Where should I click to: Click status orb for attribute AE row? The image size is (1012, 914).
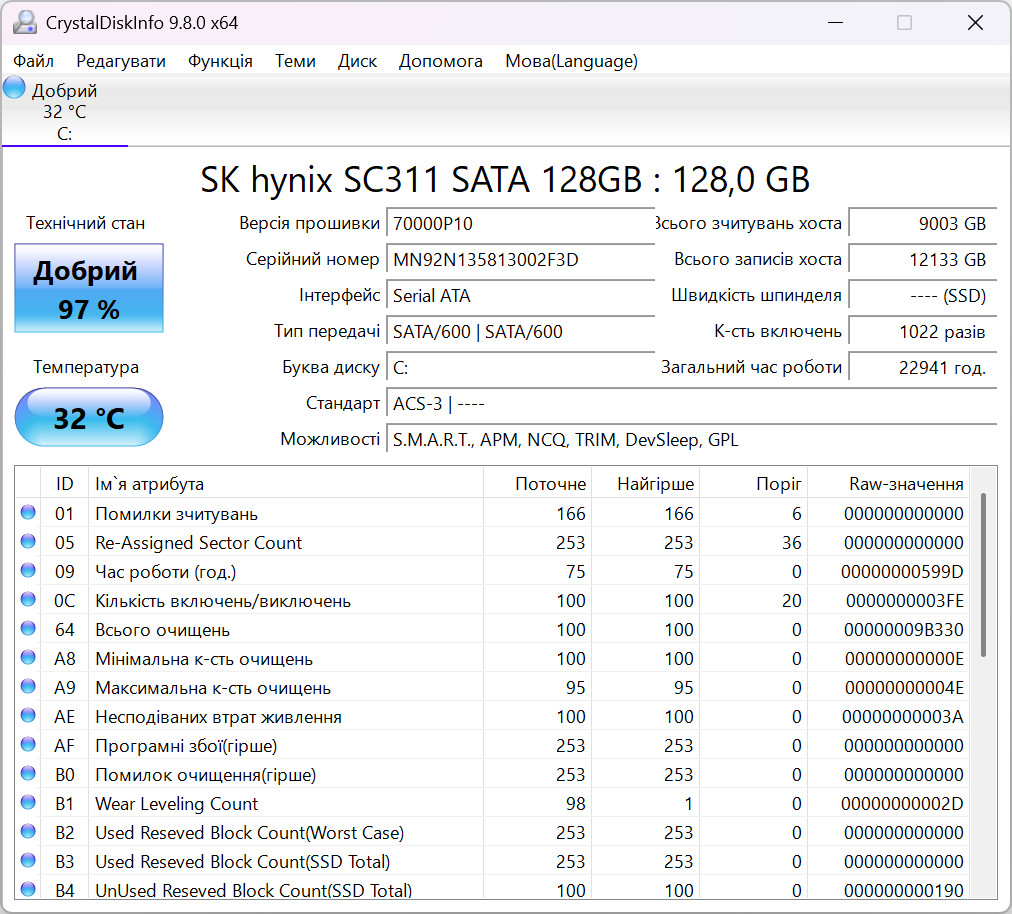click(28, 715)
